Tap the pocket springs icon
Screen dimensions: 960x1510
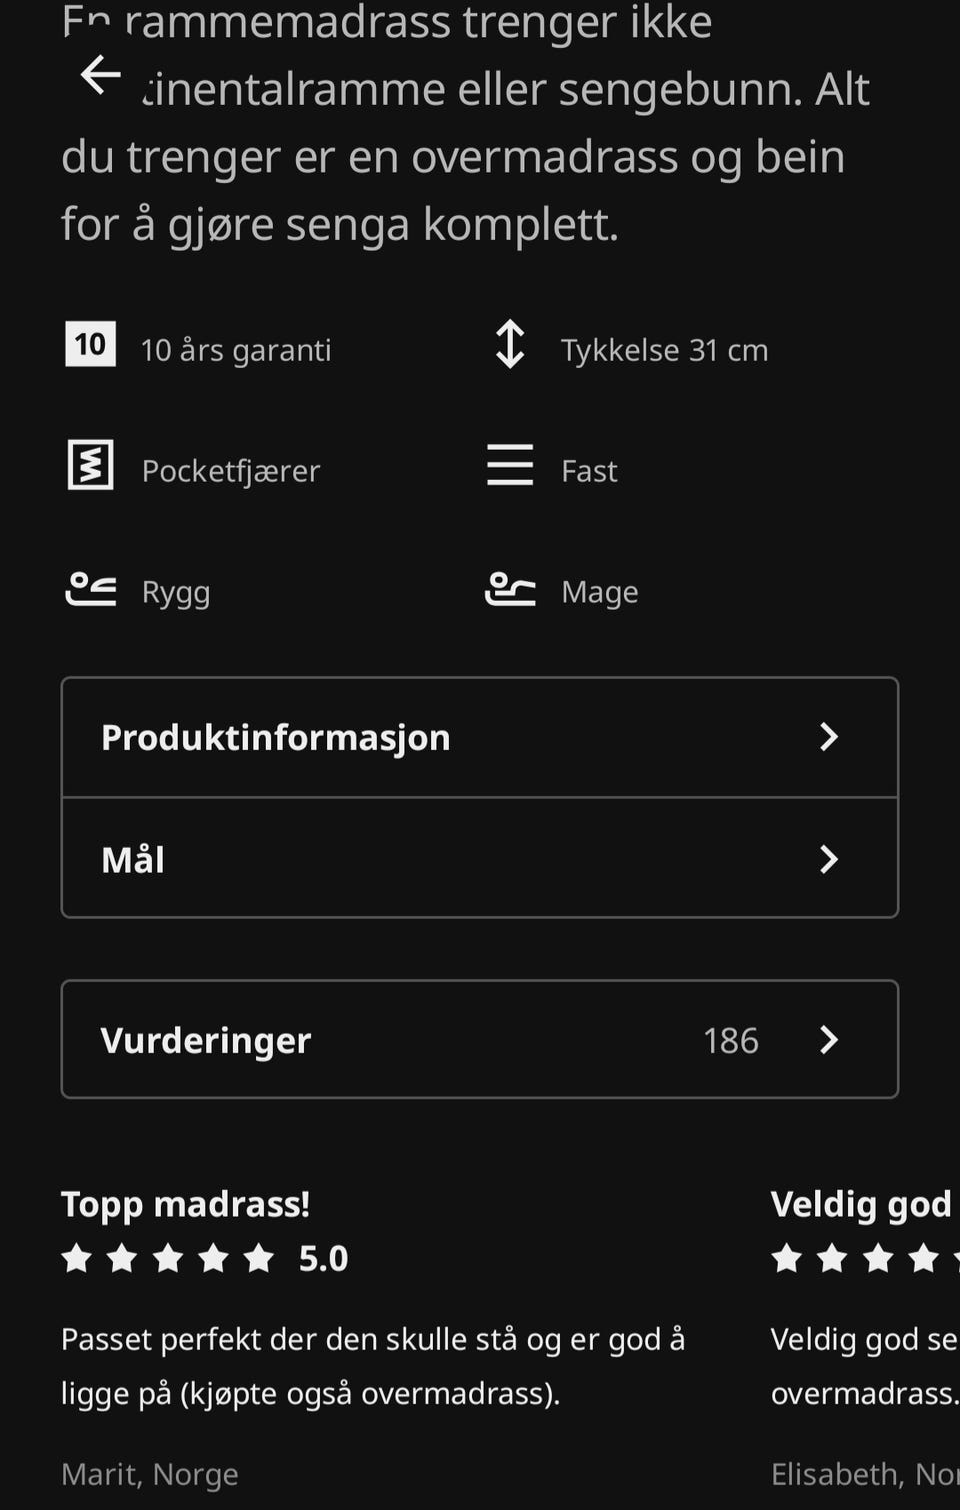click(x=90, y=465)
